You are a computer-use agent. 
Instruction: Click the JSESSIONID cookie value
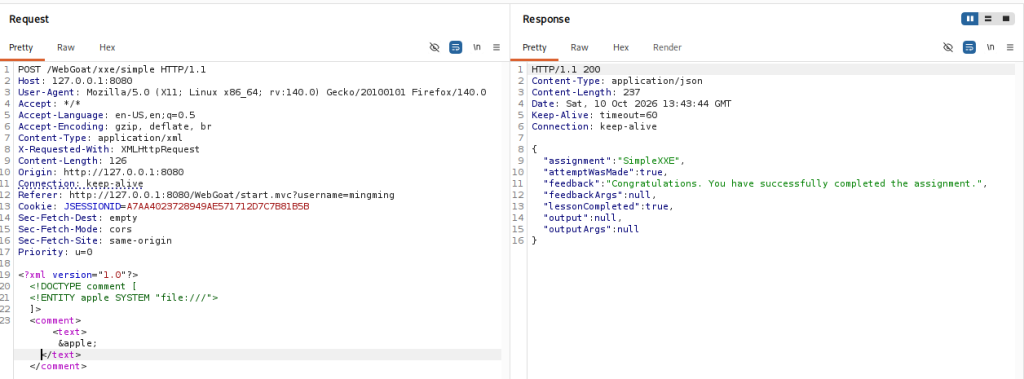click(x=217, y=206)
